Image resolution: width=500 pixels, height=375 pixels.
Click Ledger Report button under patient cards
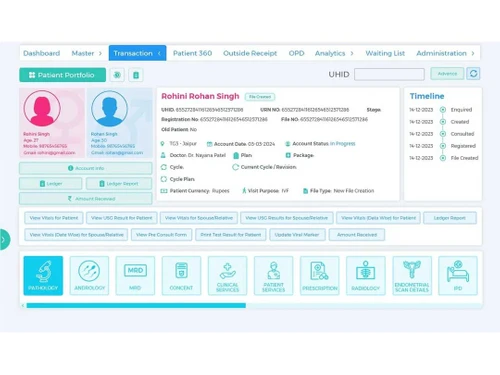pos(119,184)
